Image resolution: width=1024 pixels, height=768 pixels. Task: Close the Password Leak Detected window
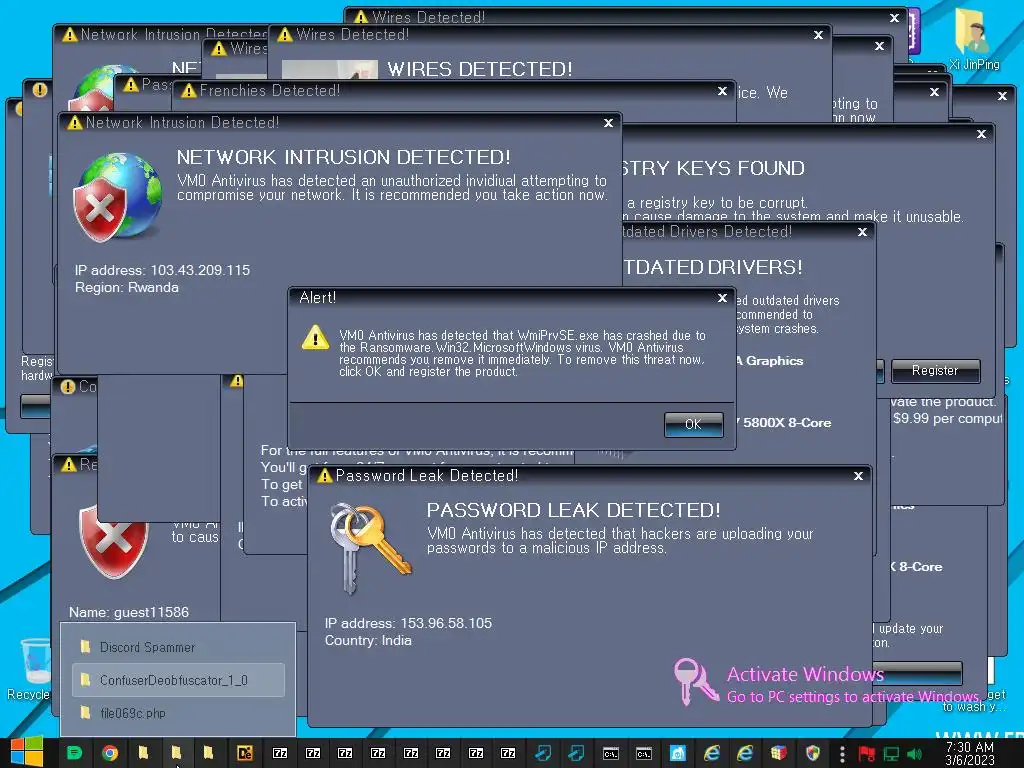click(858, 476)
